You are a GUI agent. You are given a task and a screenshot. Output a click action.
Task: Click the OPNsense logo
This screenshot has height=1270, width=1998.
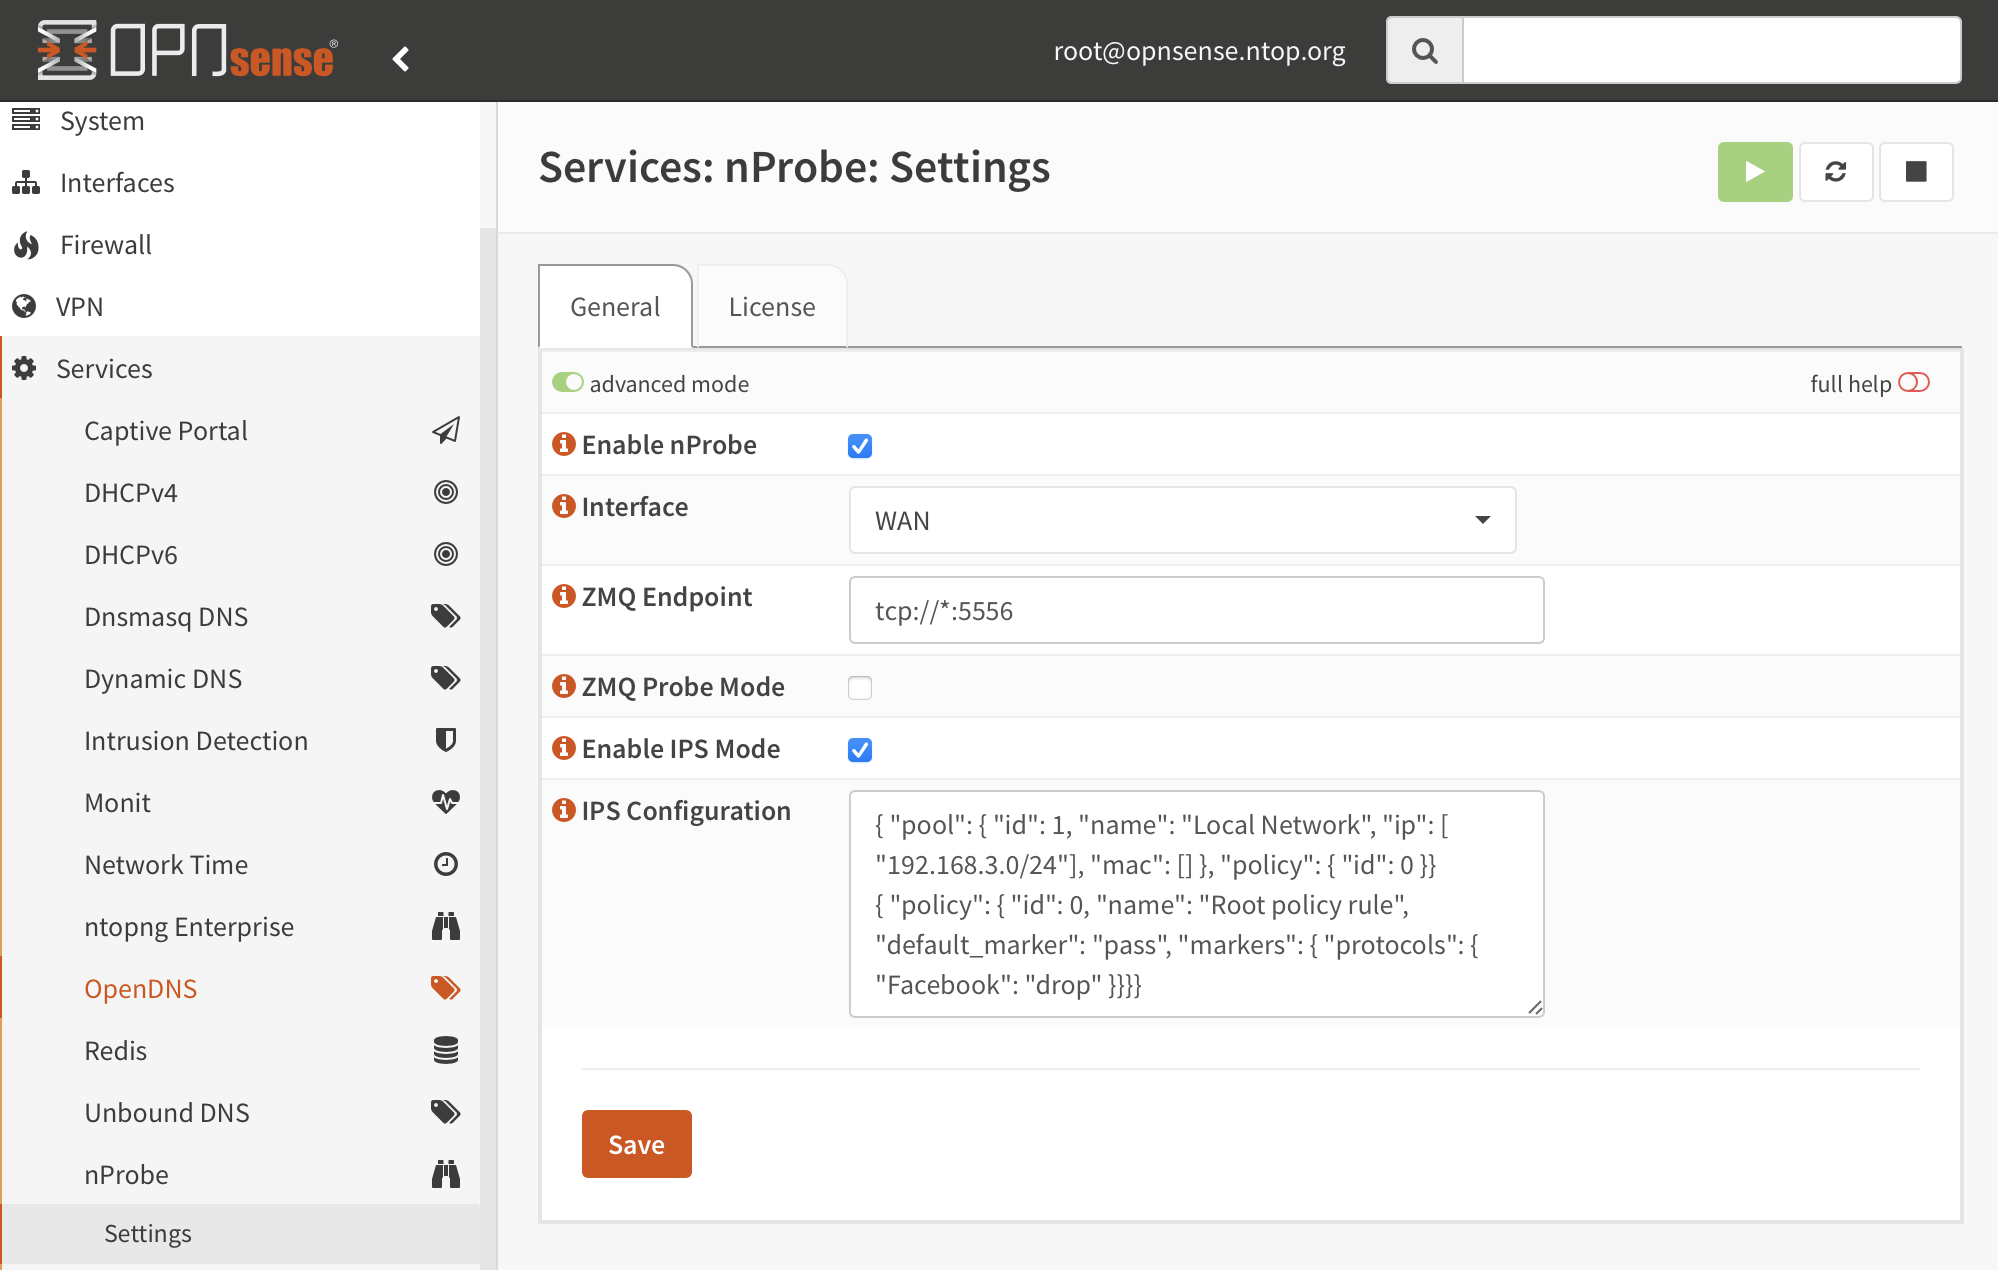(187, 50)
